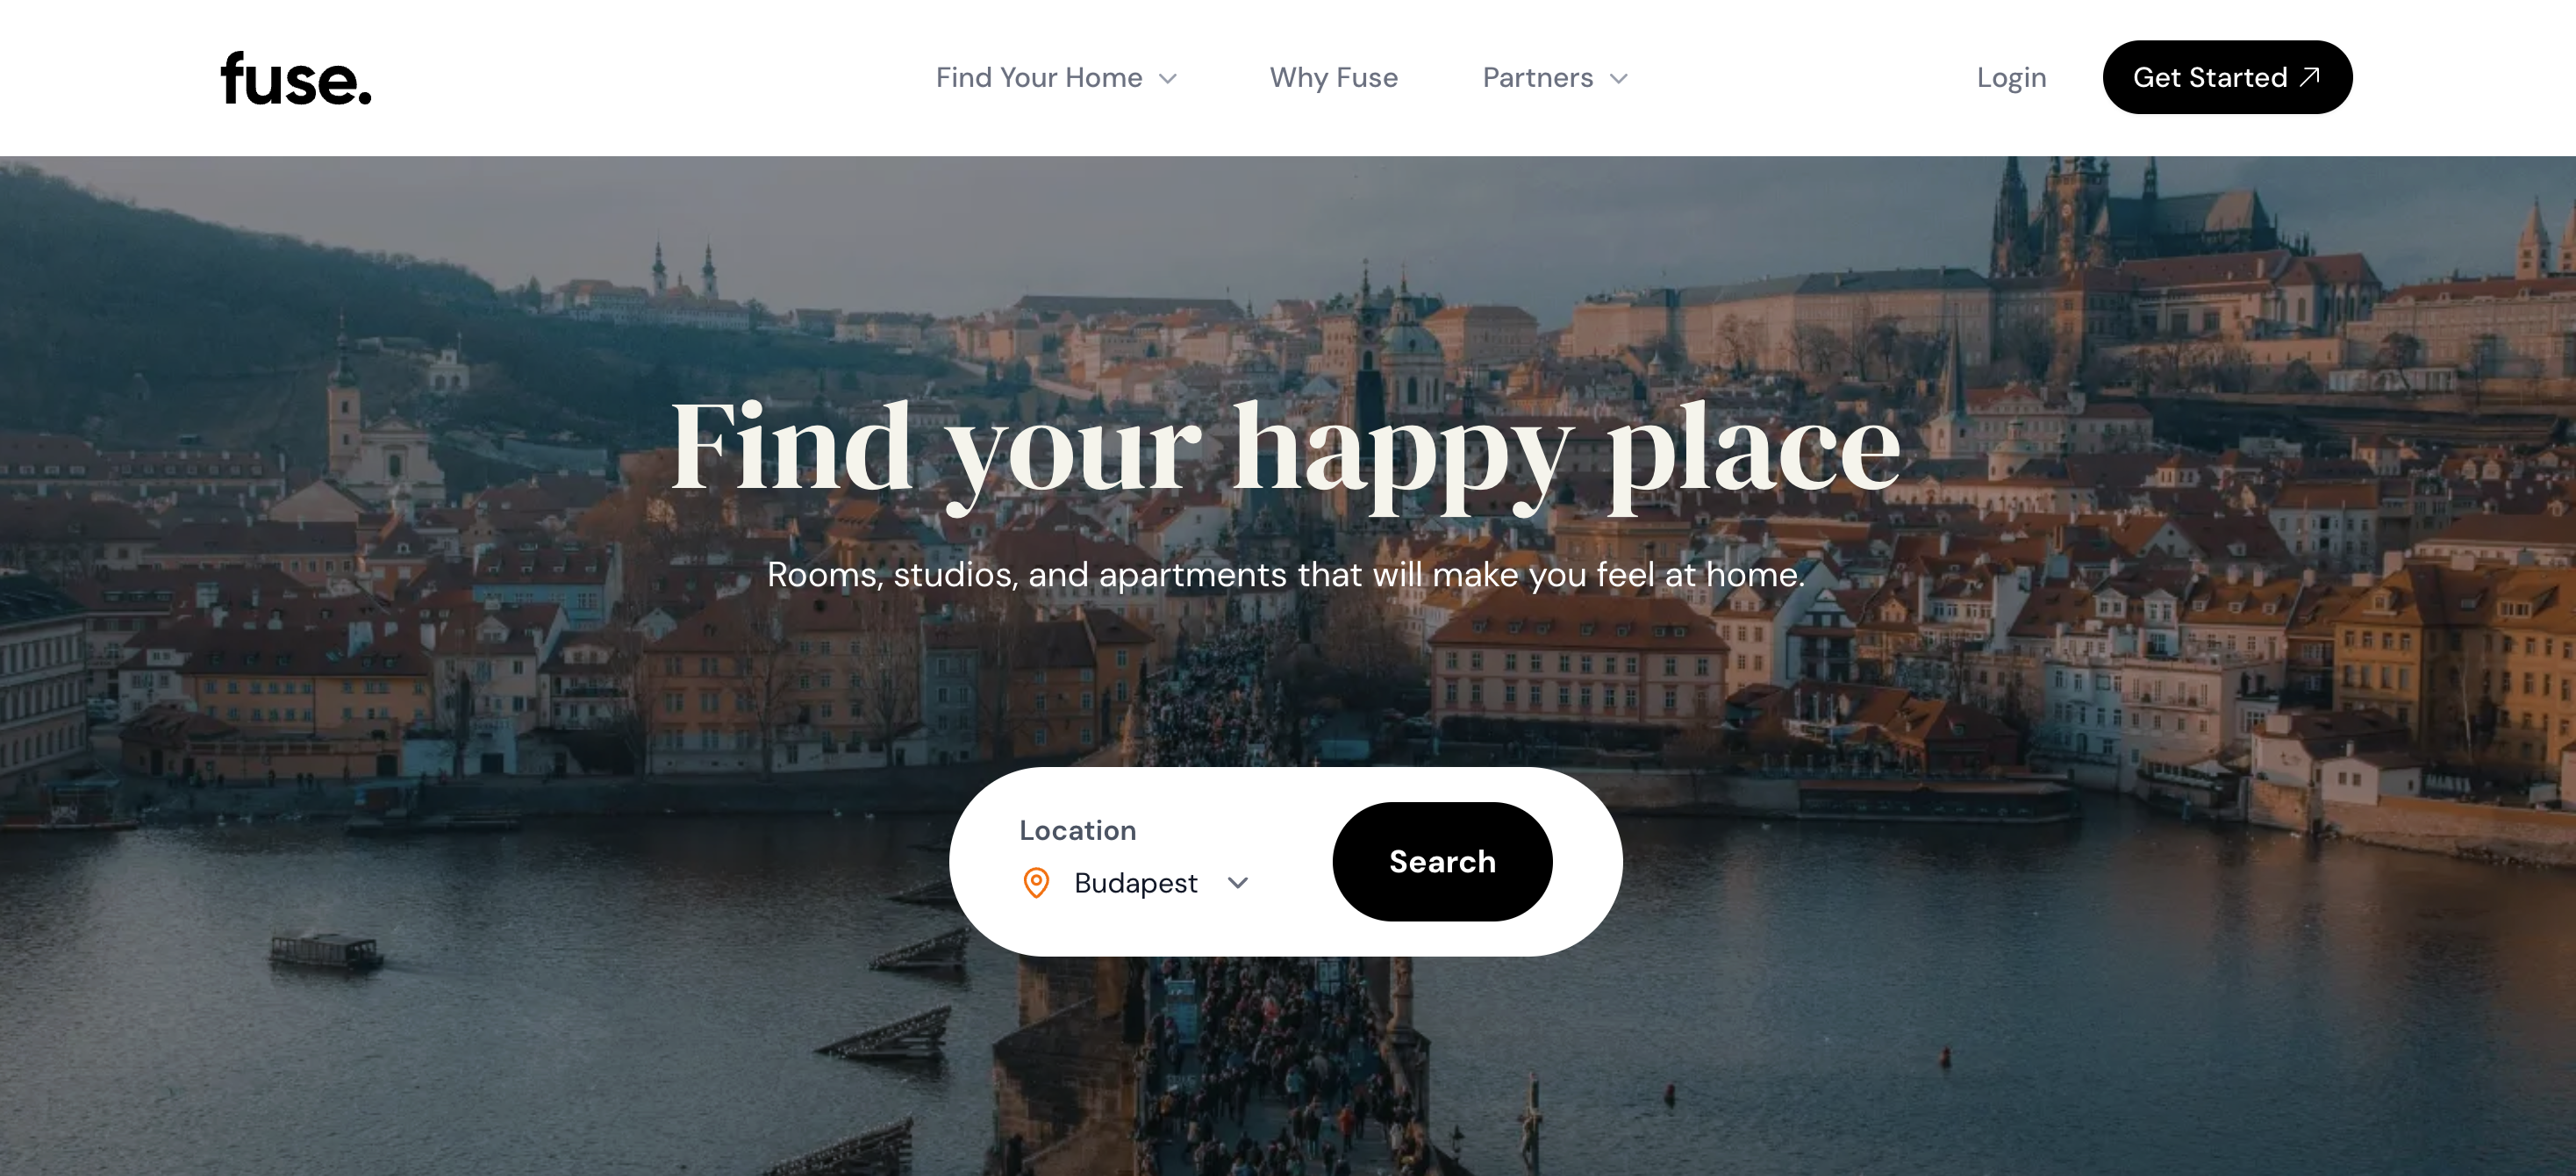Viewport: 2576px width, 1176px height.
Task: Open the Login link
Action: 2011,78
